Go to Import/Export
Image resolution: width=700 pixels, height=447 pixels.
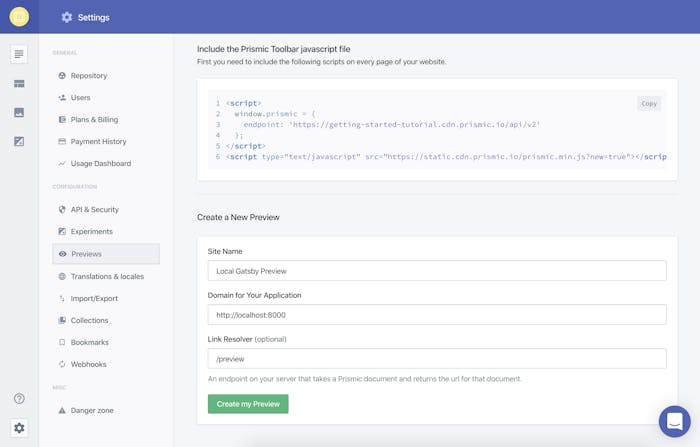(x=94, y=298)
